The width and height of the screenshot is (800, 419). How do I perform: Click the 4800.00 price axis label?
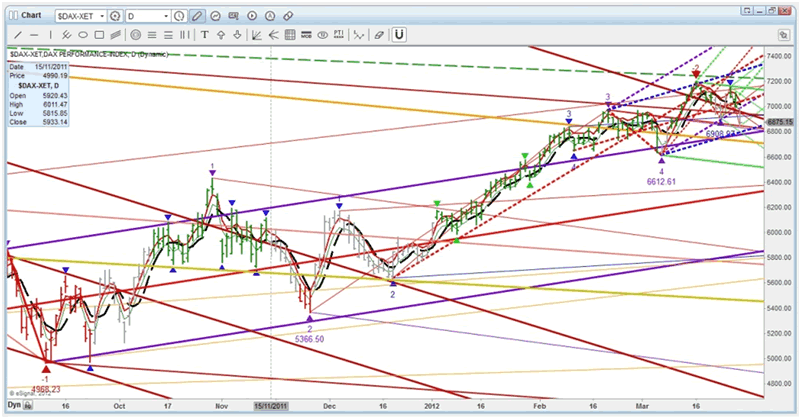click(781, 384)
